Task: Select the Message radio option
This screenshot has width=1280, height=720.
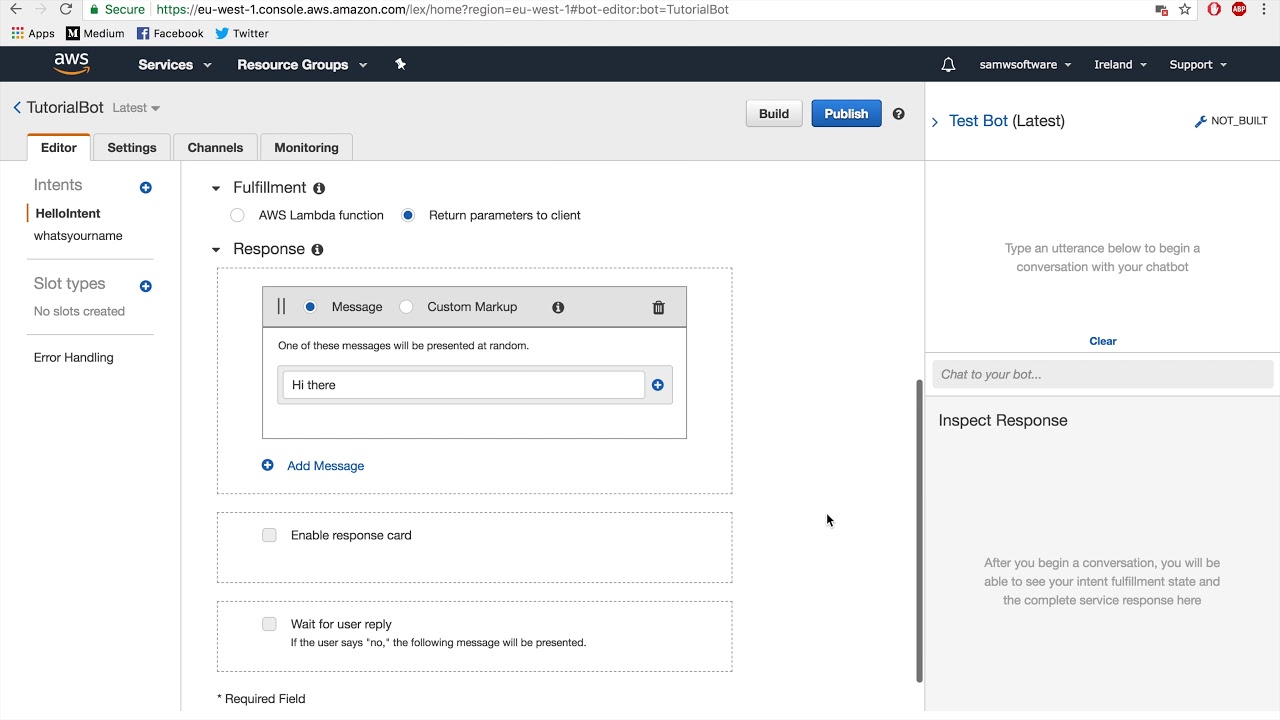Action: pyautogui.click(x=310, y=307)
